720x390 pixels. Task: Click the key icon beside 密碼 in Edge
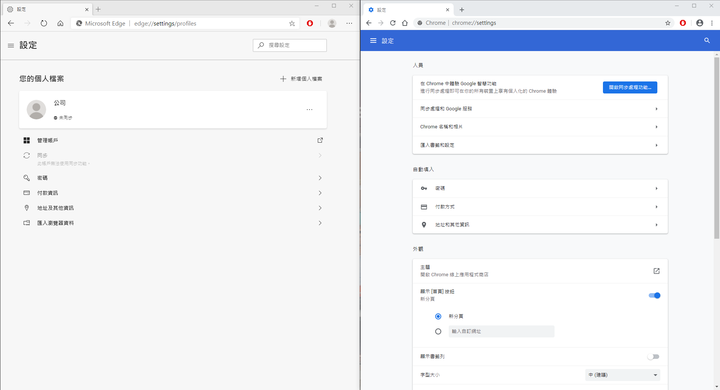click(27, 178)
